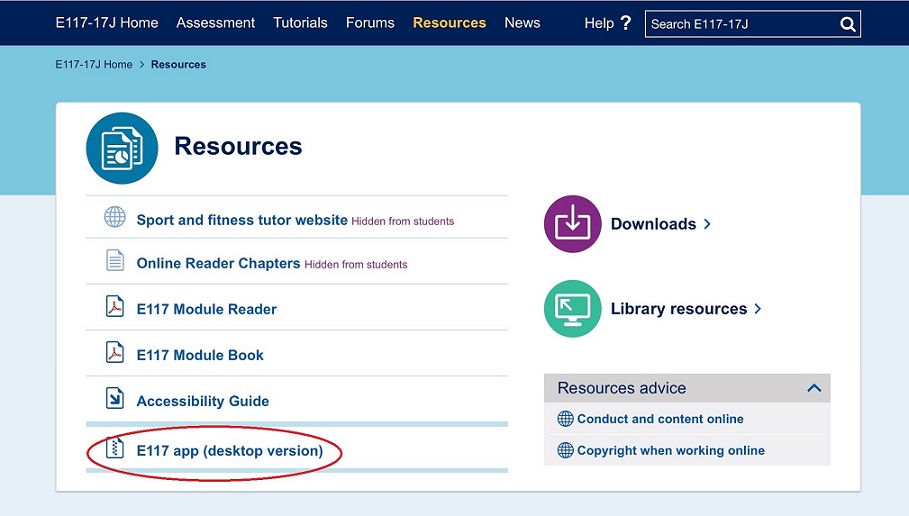This screenshot has height=516, width=909.
Task: Open the Tutorials section
Action: [x=300, y=23]
